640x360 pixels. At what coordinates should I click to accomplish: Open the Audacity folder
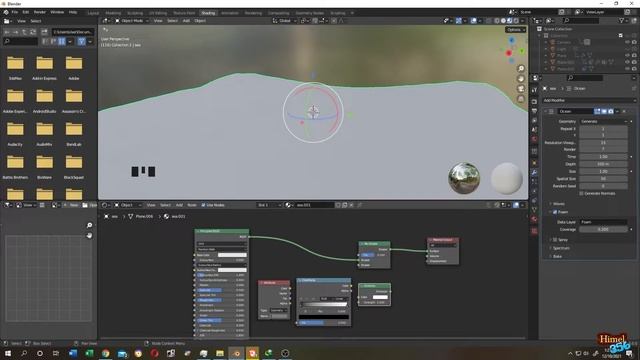15,134
